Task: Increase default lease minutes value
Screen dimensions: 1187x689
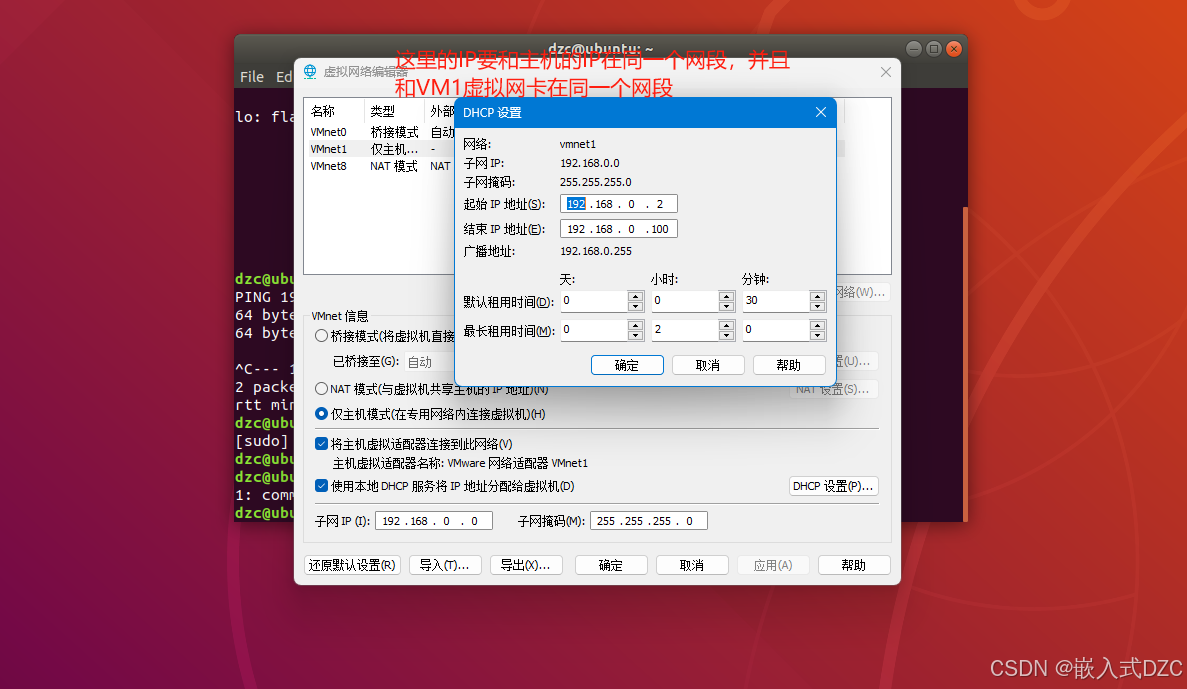Action: [818, 296]
